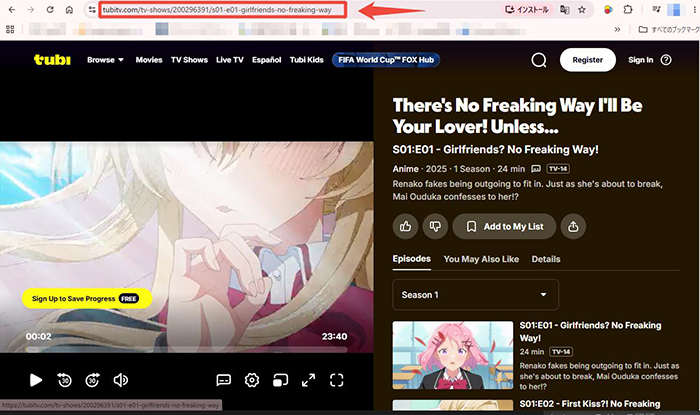Screen dimensions: 700x415
Task: Open the TV Shows menu item
Action: click(189, 60)
